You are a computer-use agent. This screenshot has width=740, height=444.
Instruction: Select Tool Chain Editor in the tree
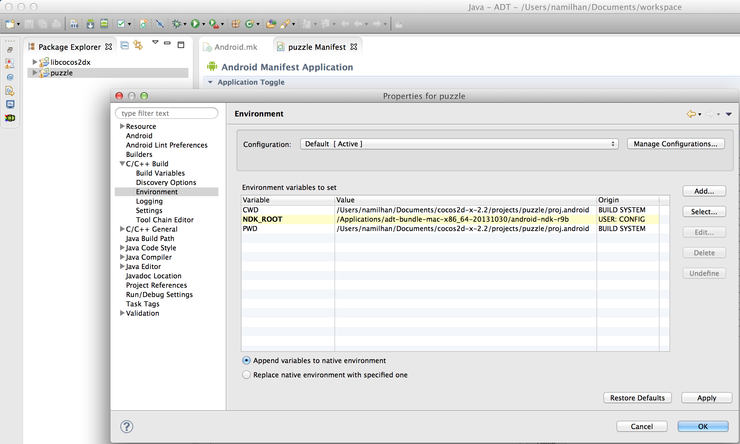165,220
